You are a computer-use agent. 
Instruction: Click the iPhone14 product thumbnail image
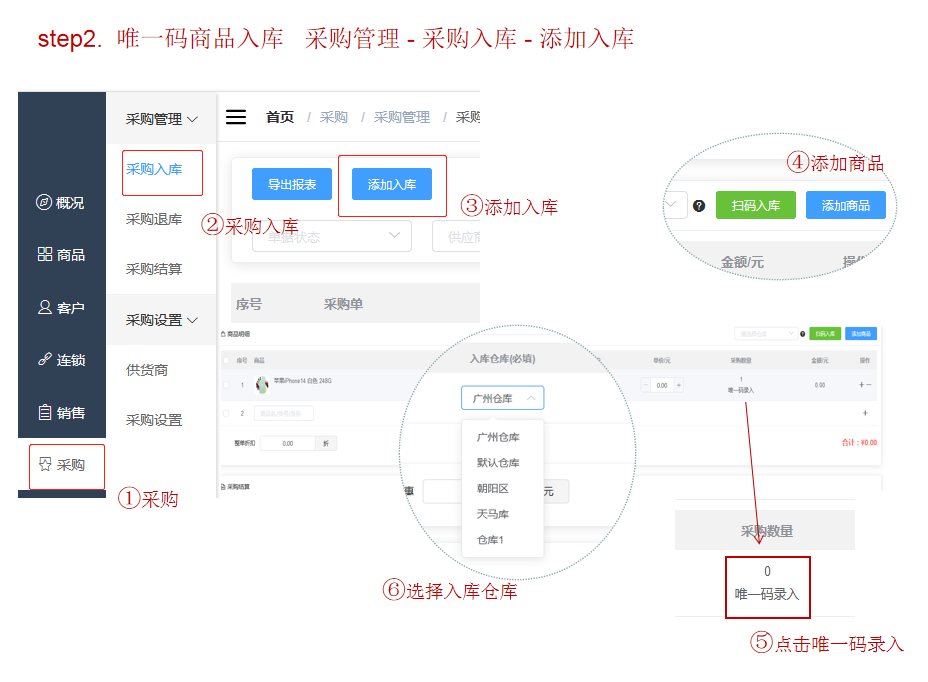click(262, 385)
